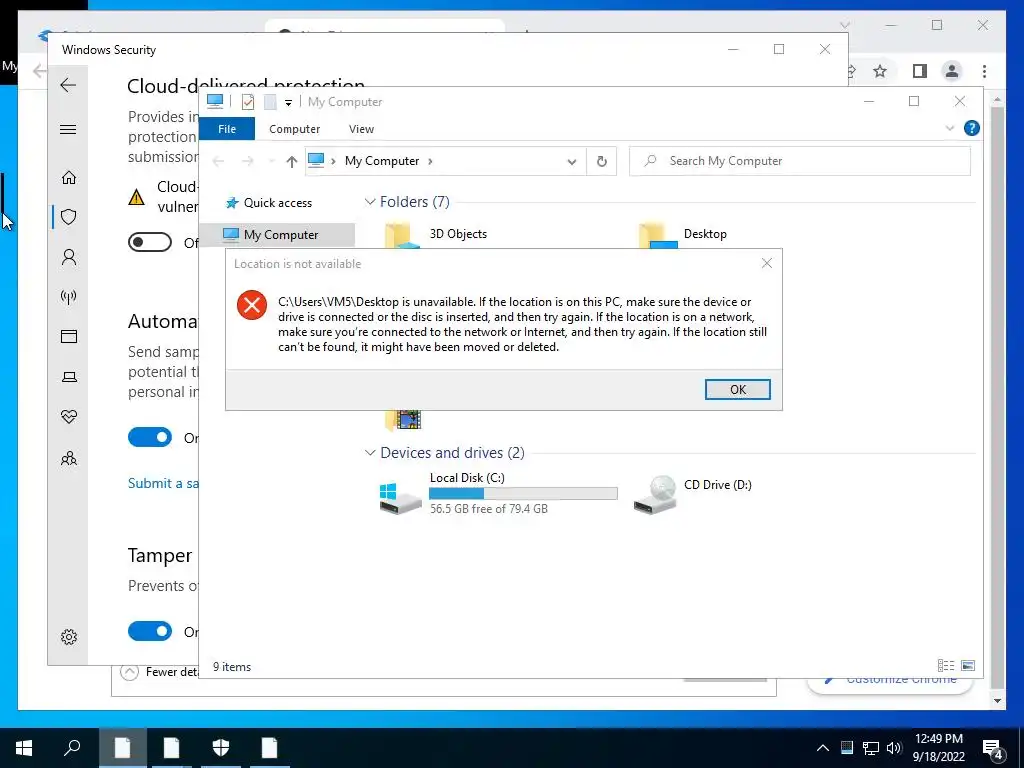Click the Chrome tab search chevron
The image size is (1024, 768).
(844, 25)
